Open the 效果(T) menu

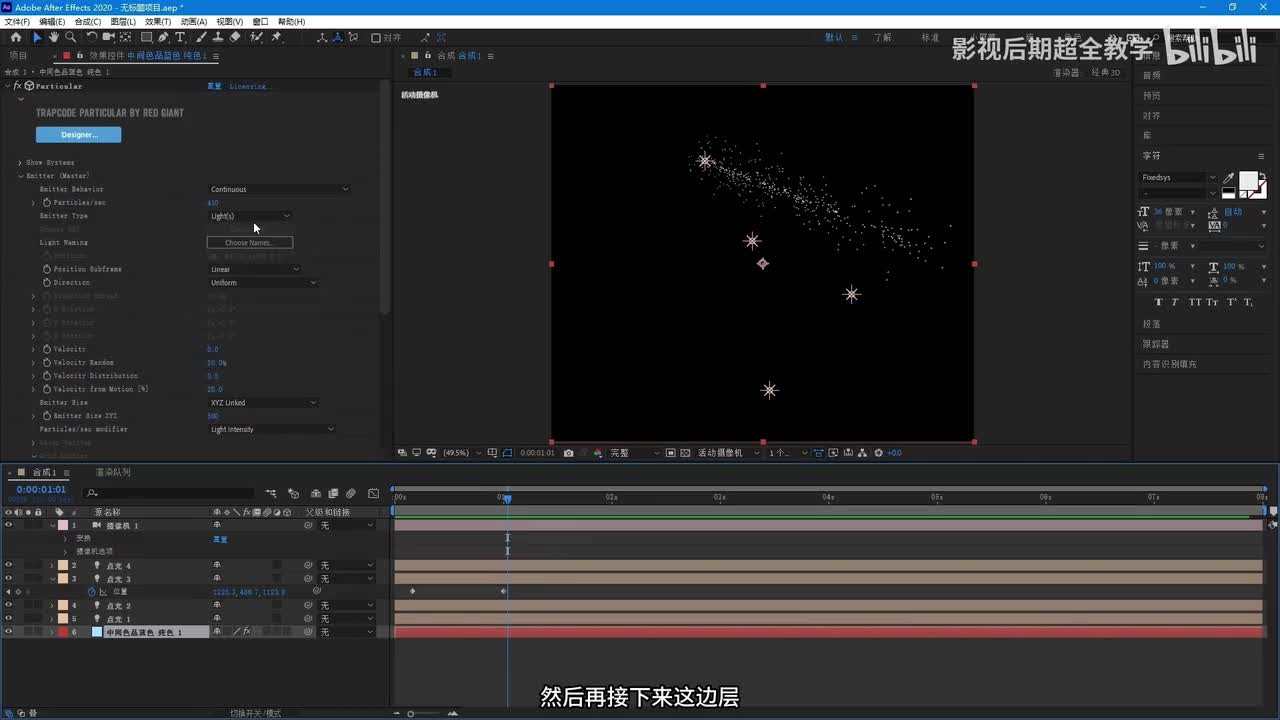click(x=158, y=21)
